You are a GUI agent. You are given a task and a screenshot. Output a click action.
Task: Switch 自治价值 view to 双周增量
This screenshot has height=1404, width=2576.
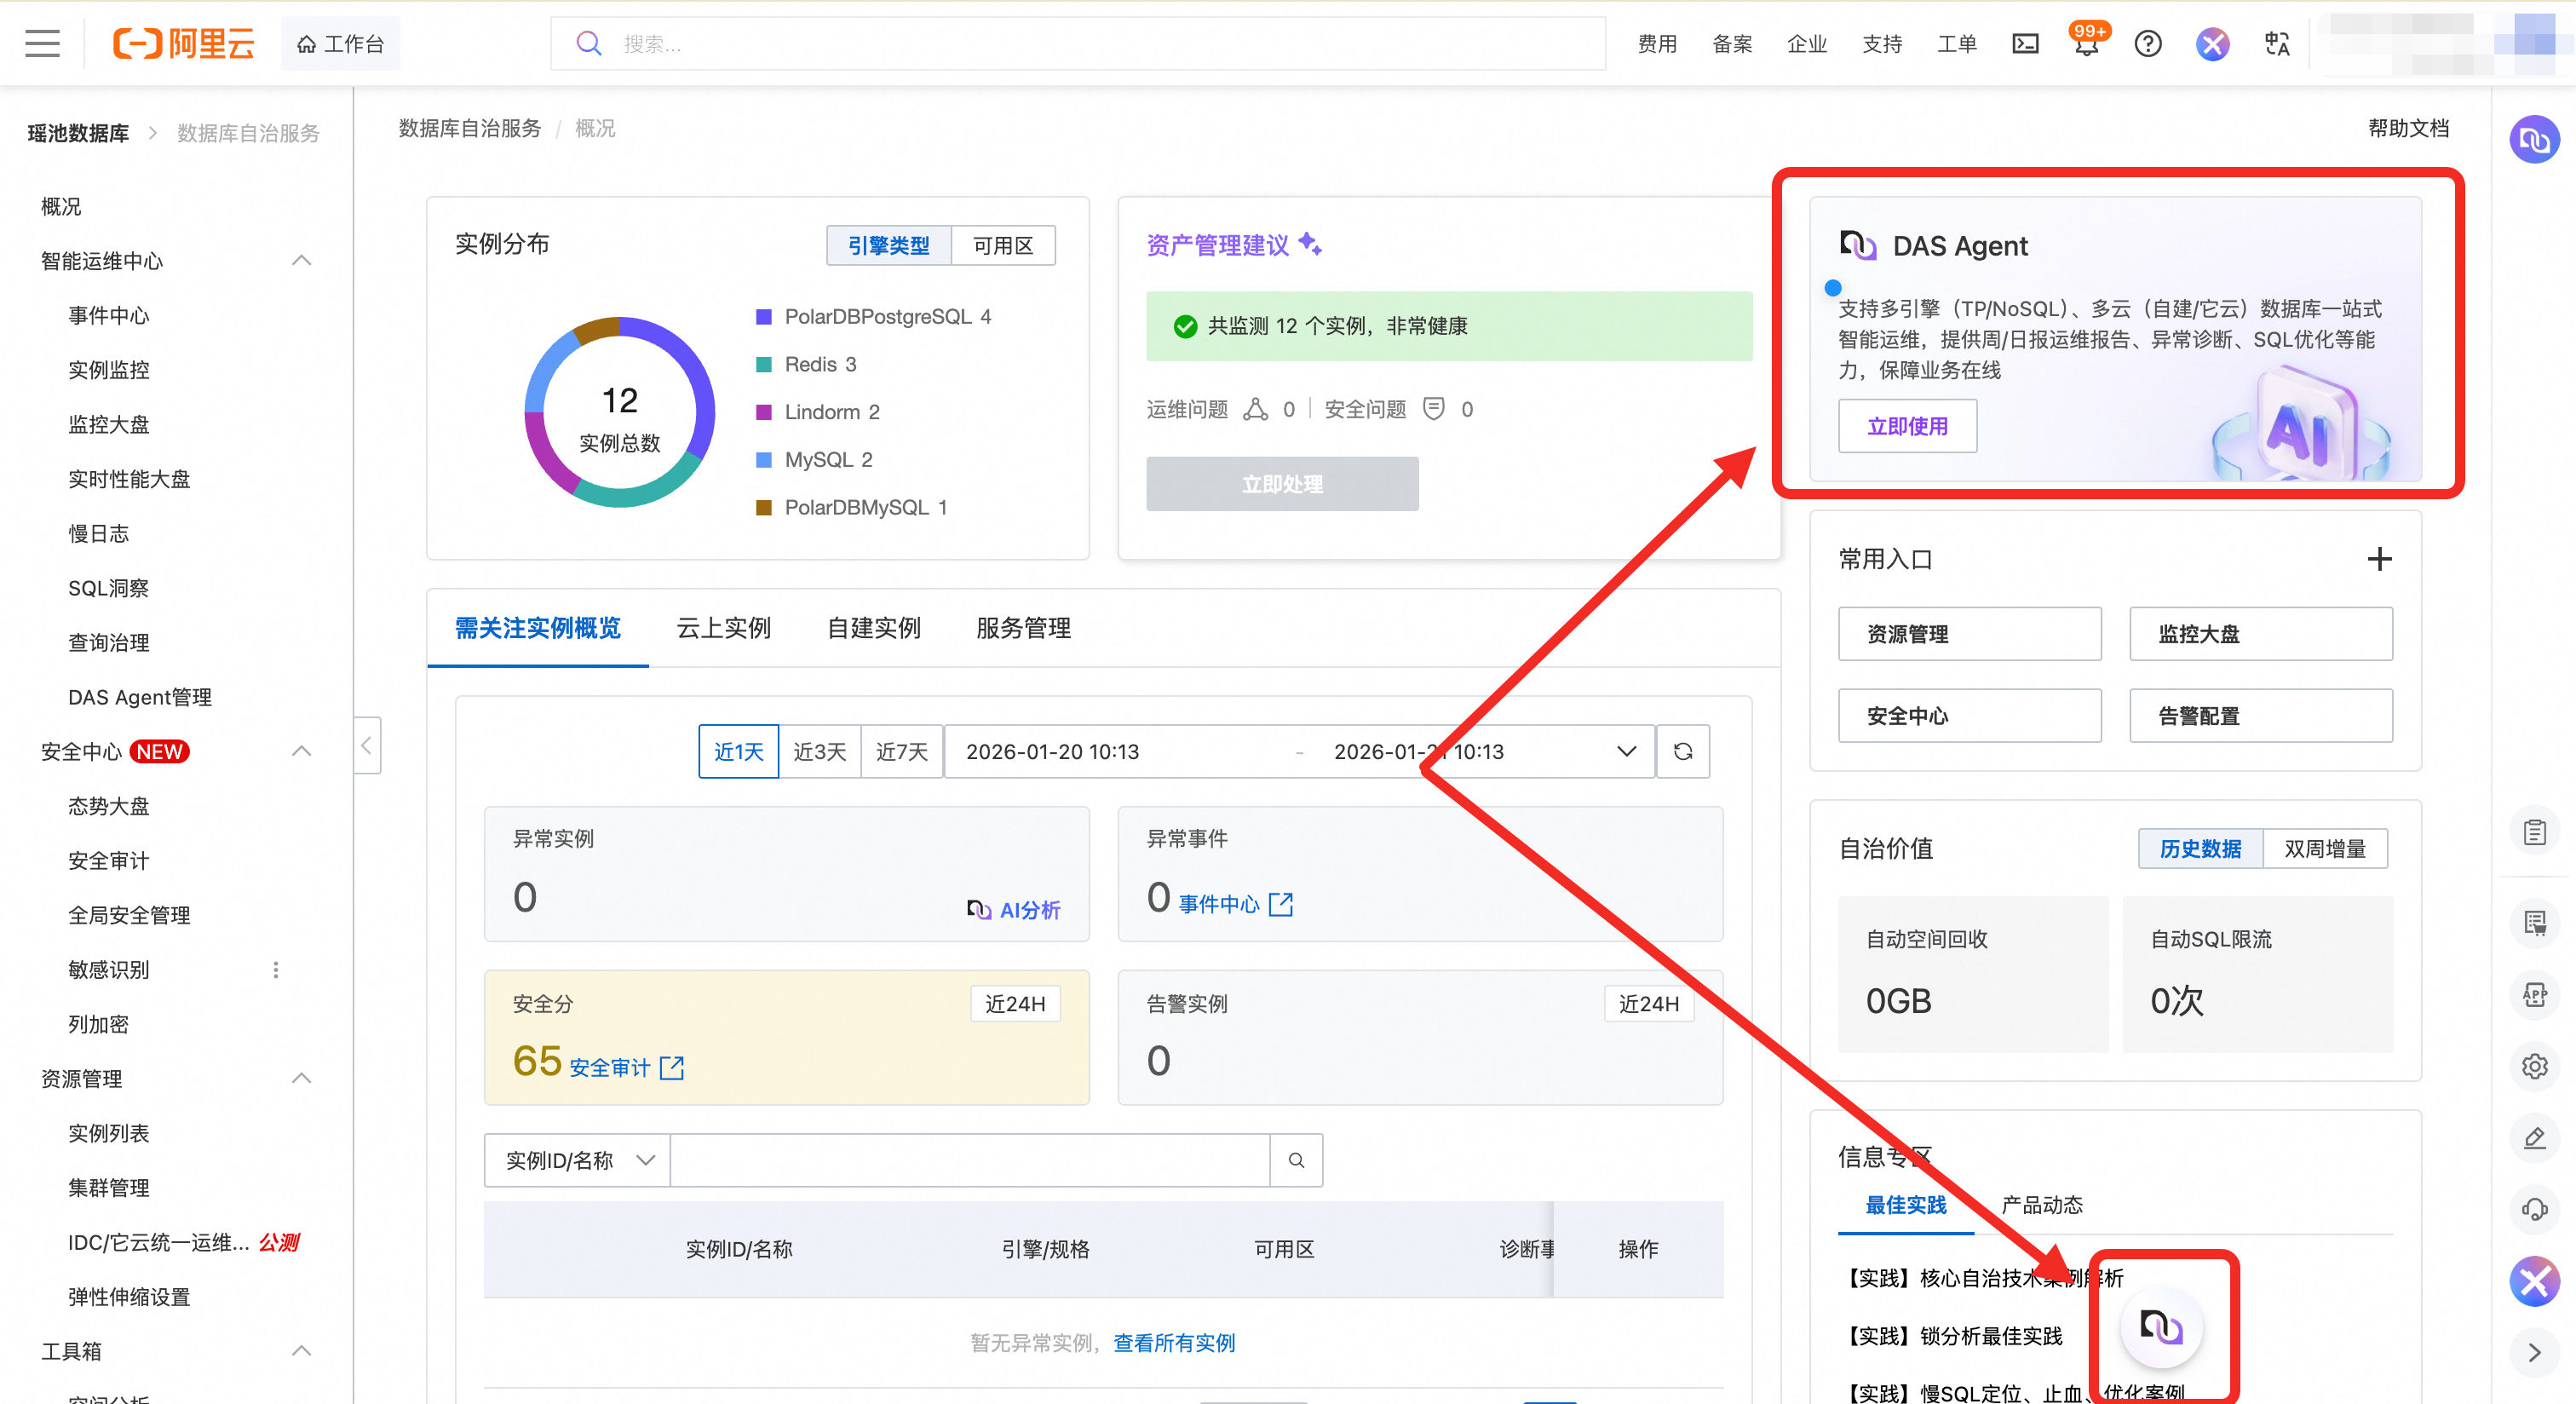tap(2325, 849)
